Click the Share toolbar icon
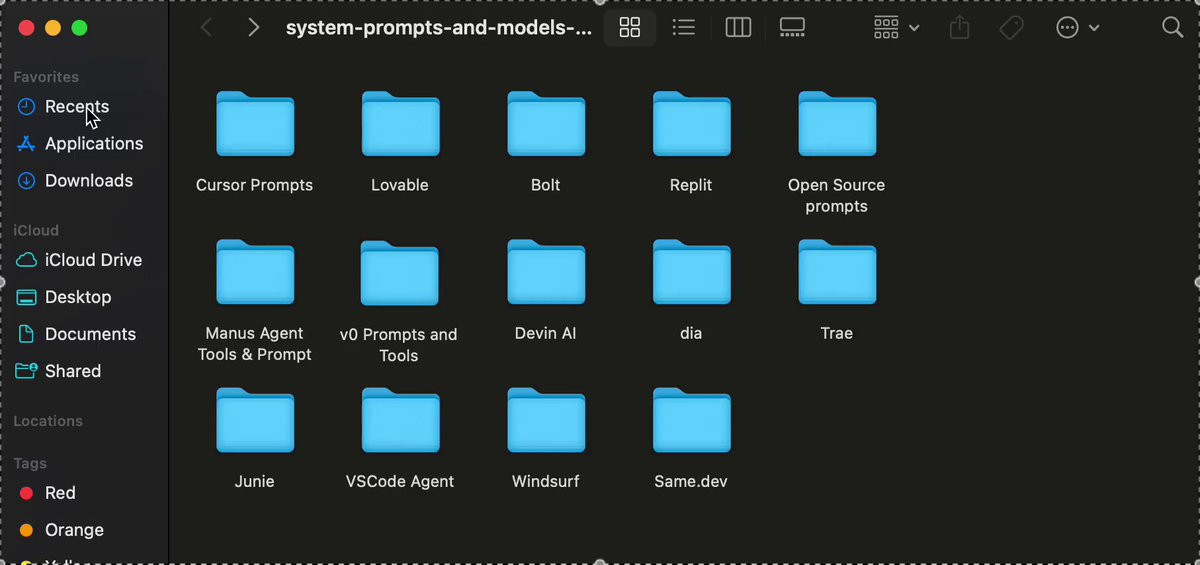Screen dimensions: 1200x565 coord(960,28)
